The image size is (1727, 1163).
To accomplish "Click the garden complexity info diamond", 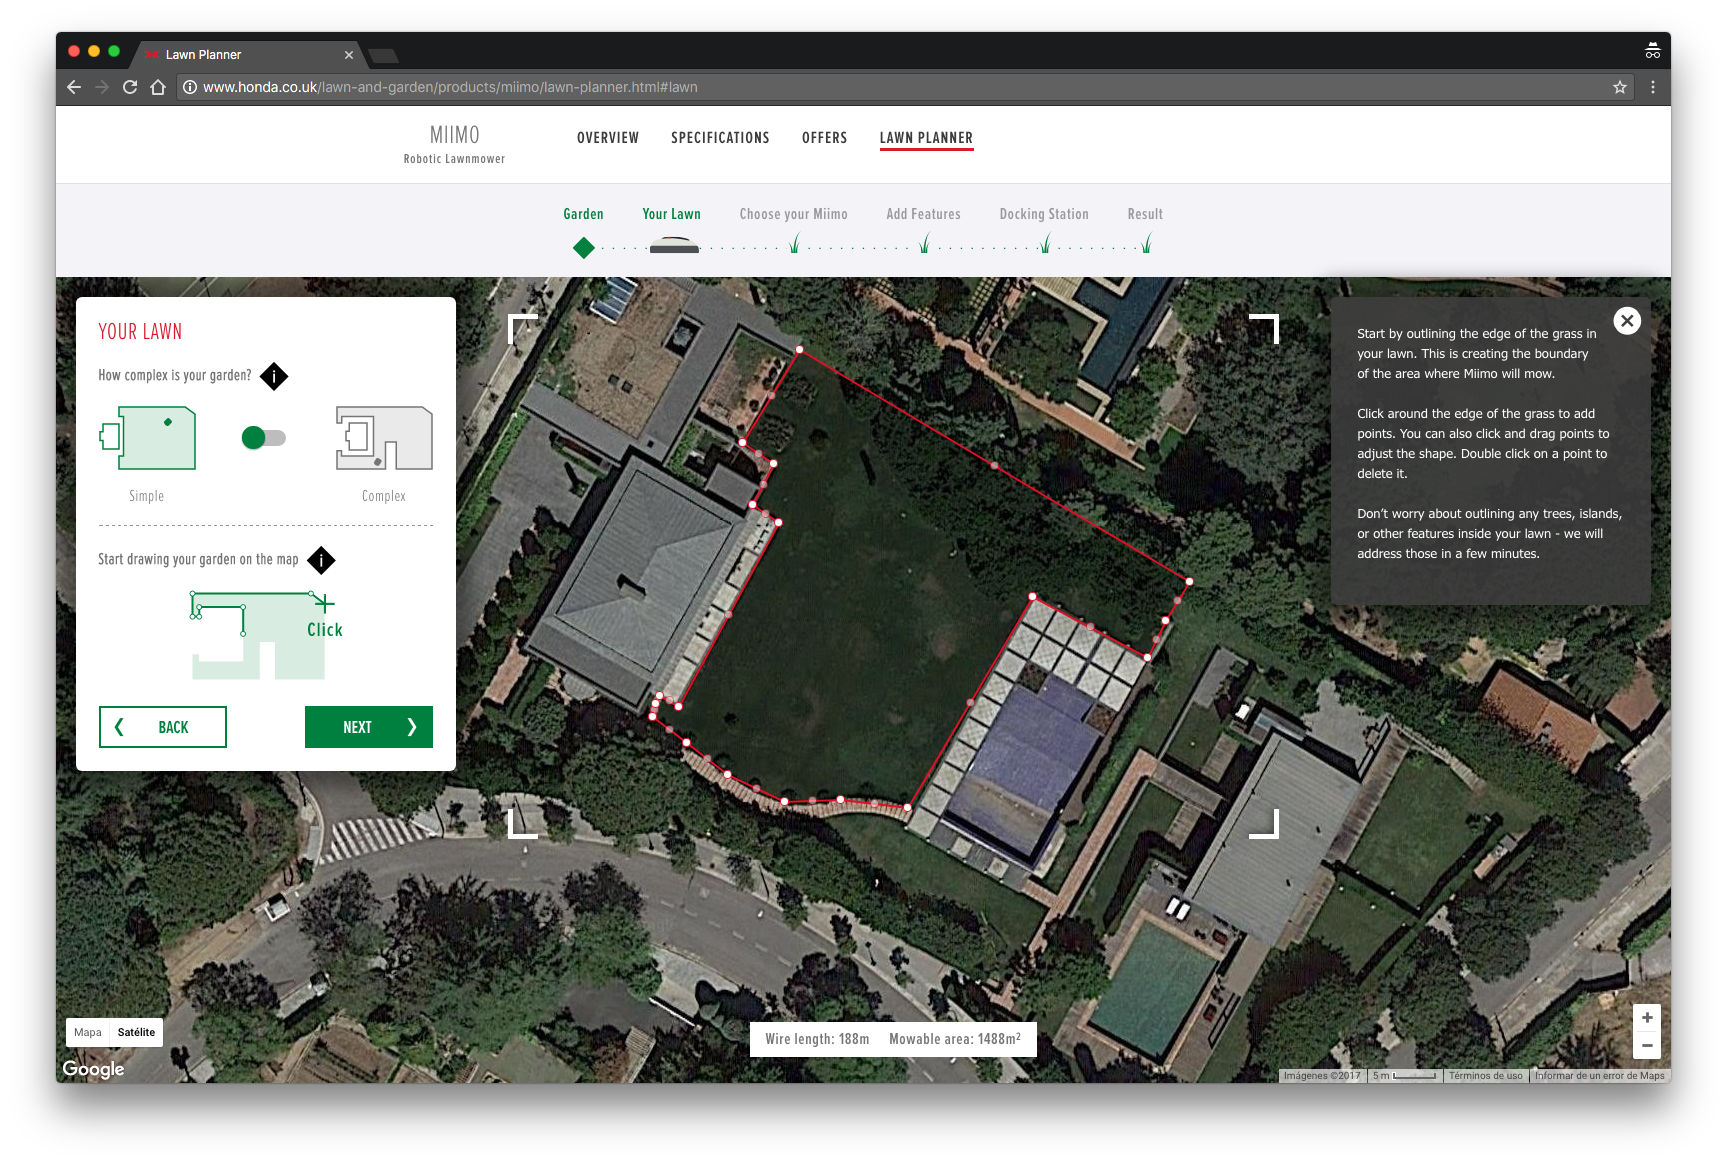I will coord(274,376).
